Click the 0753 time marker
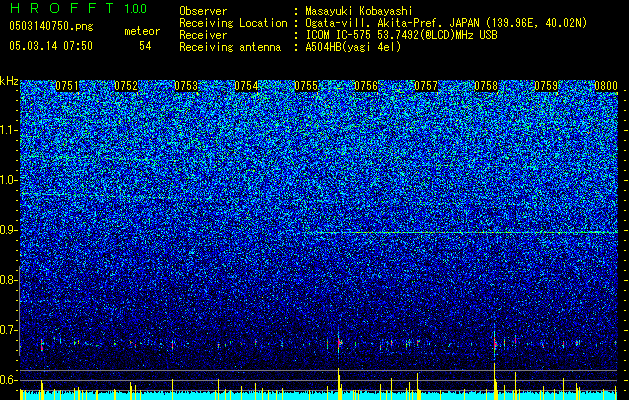 pos(186,86)
